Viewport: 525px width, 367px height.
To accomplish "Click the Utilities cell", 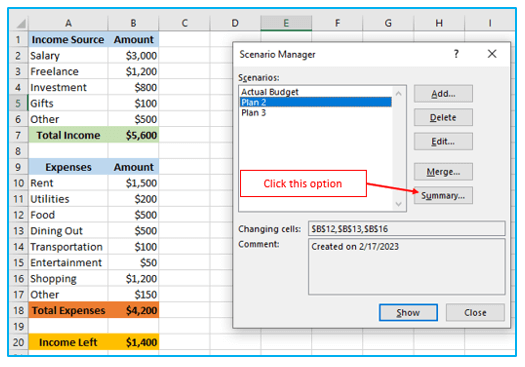I will [x=68, y=199].
